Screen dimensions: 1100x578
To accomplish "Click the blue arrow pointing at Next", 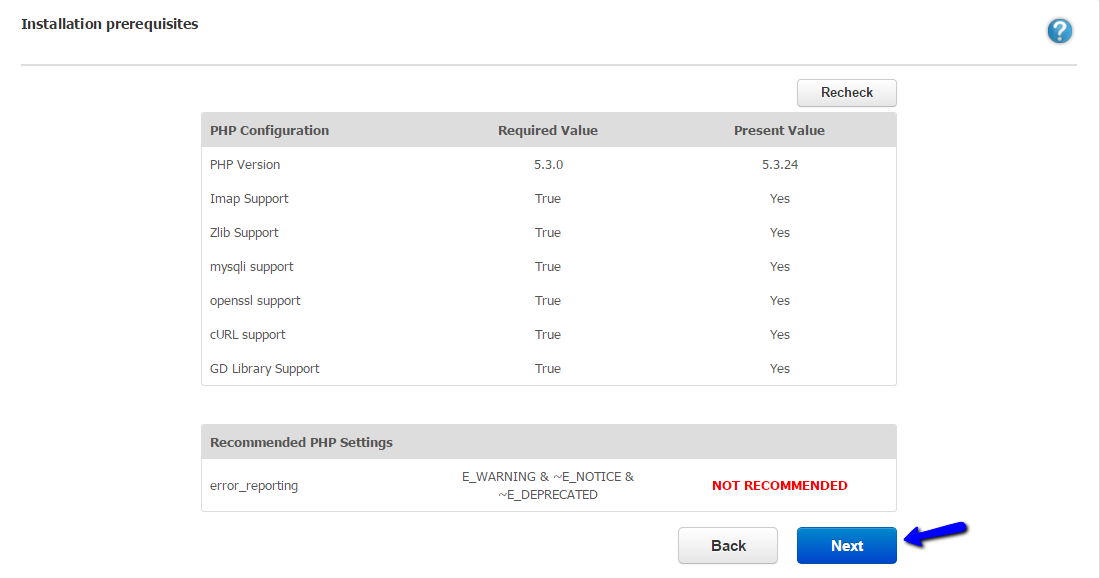I will [x=935, y=534].
